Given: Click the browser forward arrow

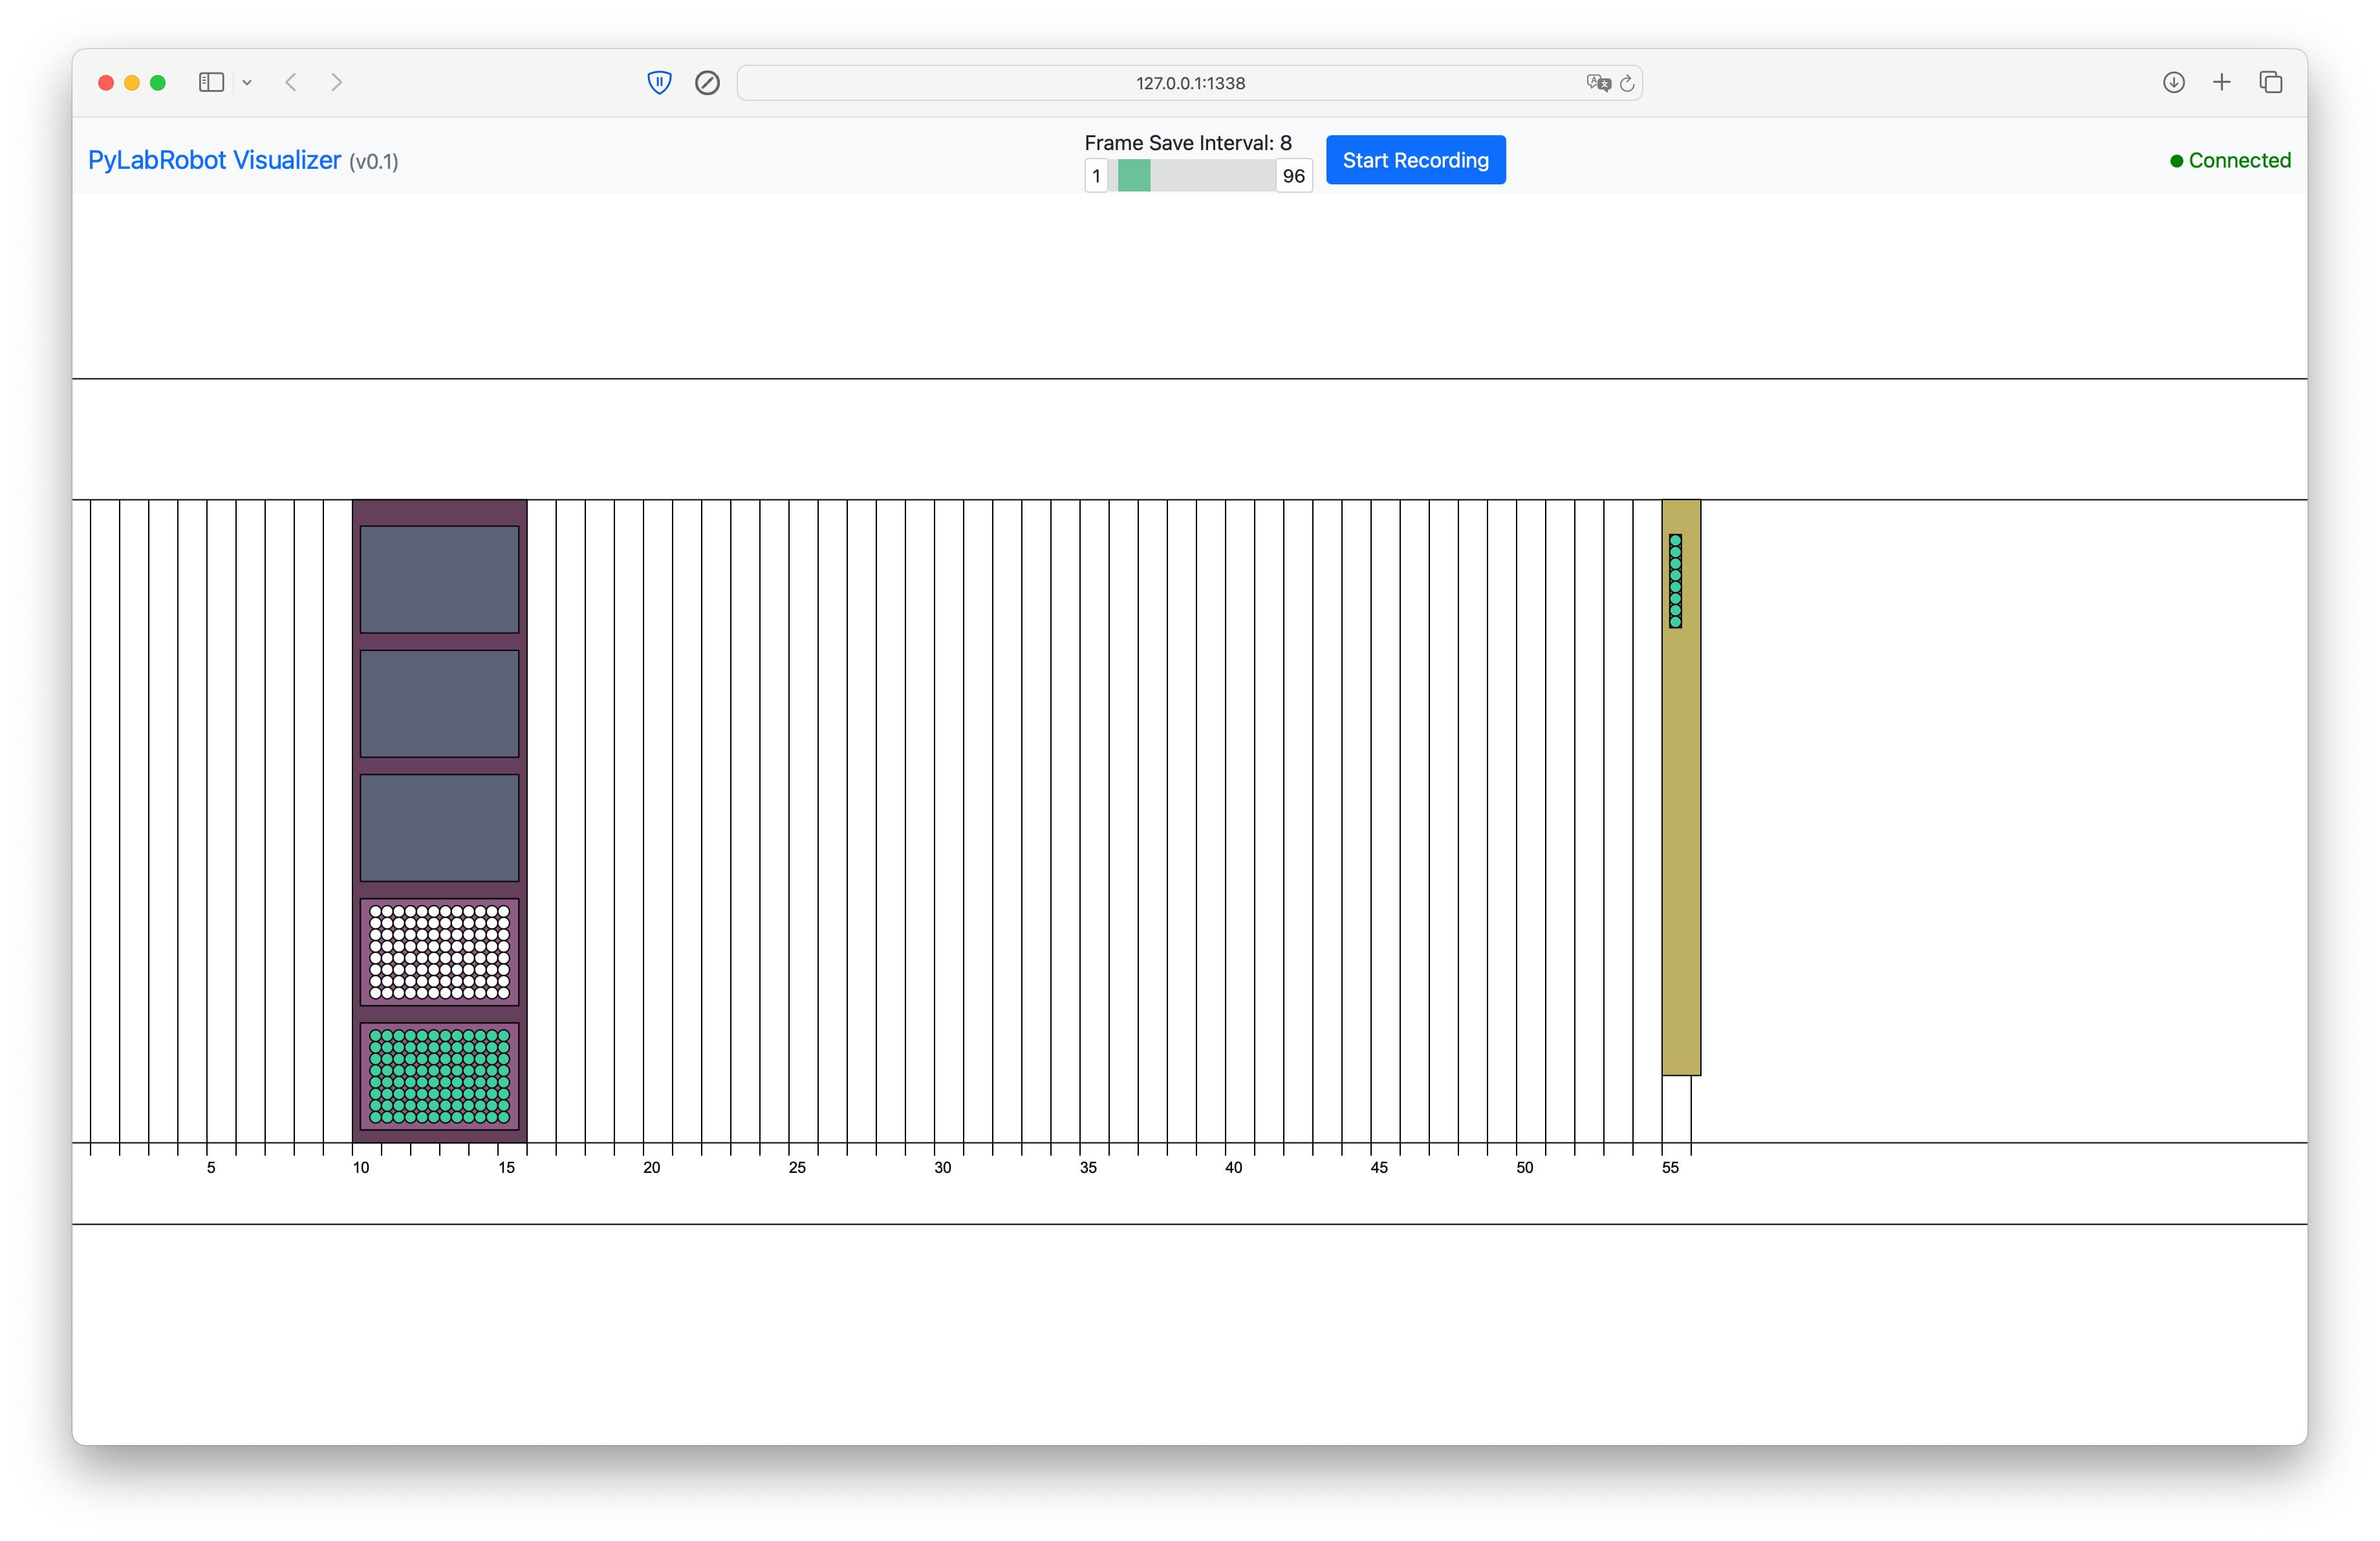Looking at the screenshot, I should coord(336,82).
